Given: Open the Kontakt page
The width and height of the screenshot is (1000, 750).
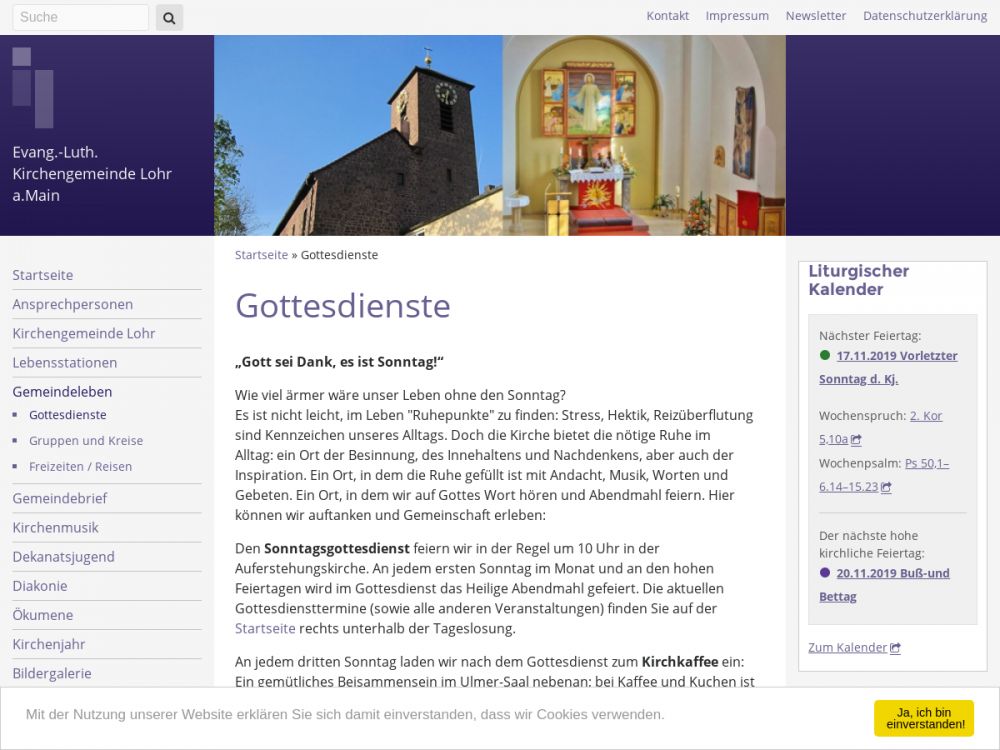Looking at the screenshot, I should 667,16.
